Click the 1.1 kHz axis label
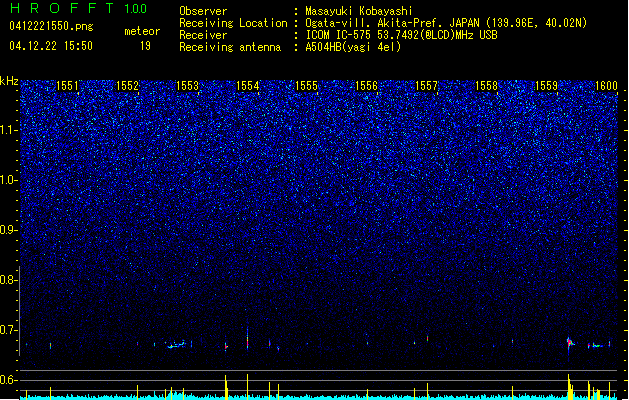 [x=9, y=130]
